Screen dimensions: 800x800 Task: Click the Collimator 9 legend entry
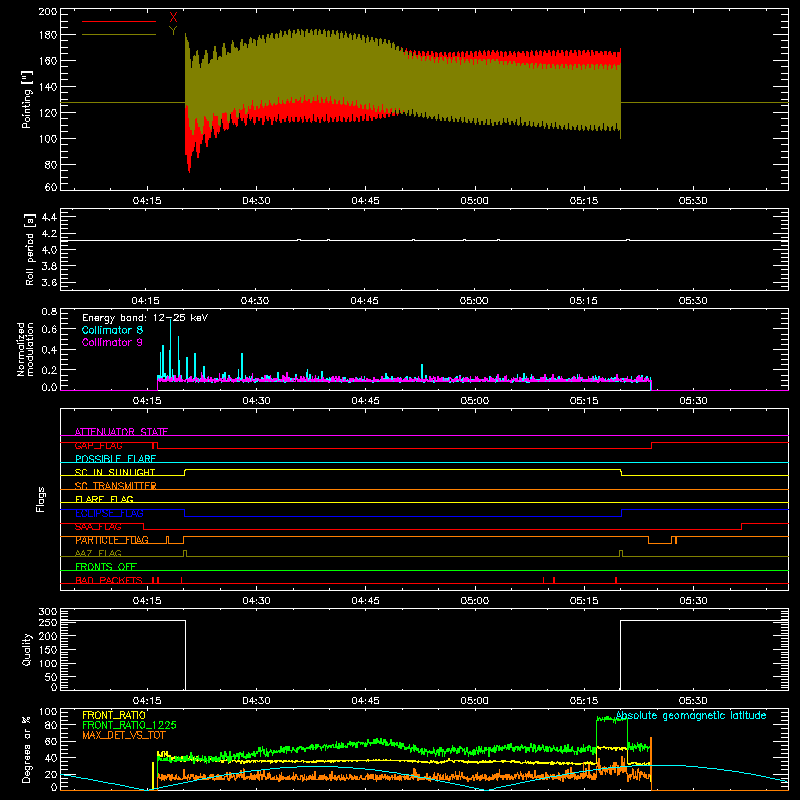coord(112,342)
